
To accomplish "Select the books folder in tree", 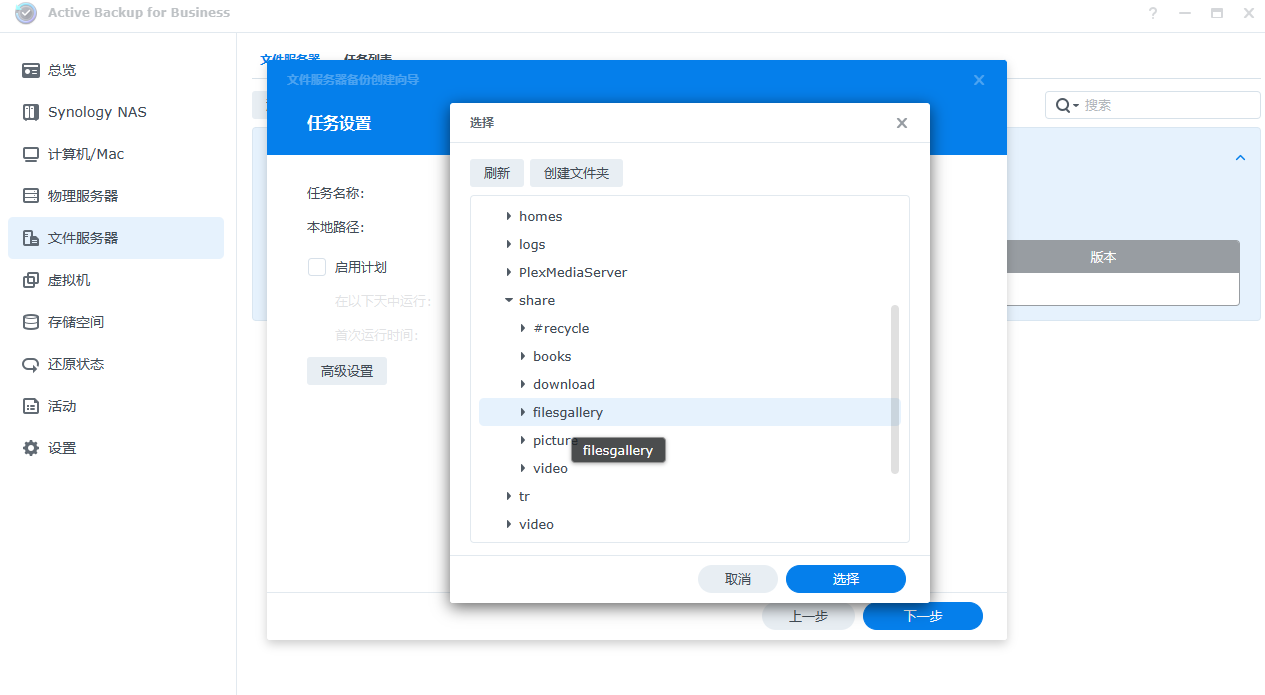I will (x=552, y=356).
